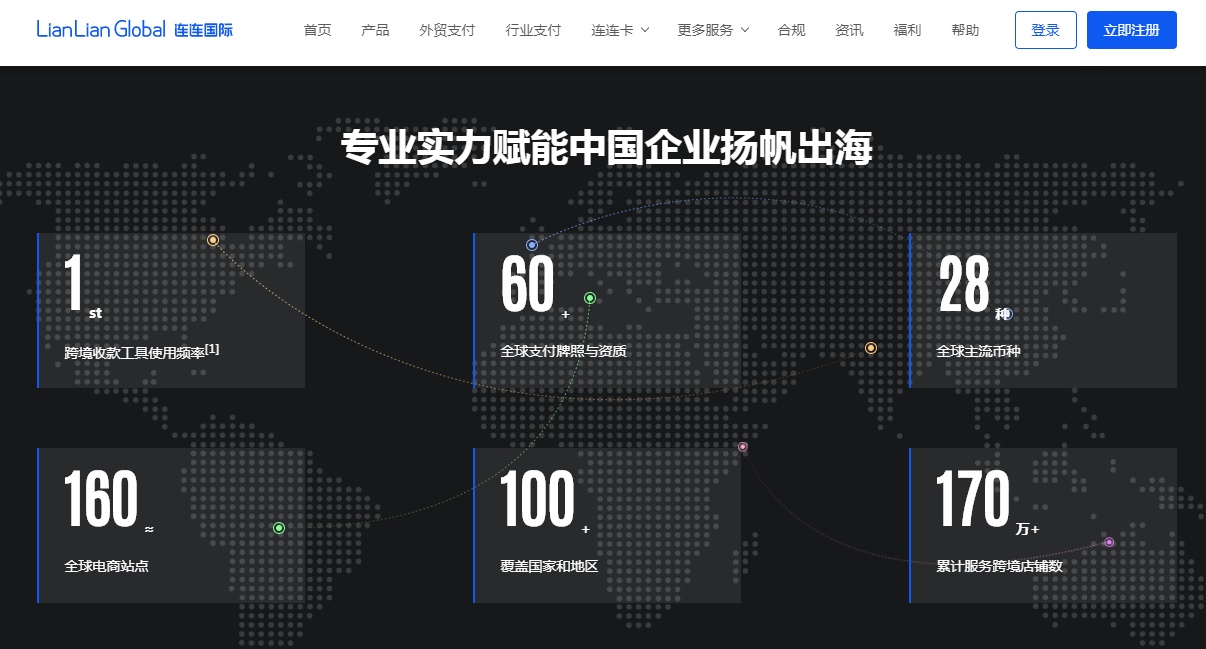Click the 28种 全球主流币种 stat card
1206x649 pixels.
(x=1043, y=310)
